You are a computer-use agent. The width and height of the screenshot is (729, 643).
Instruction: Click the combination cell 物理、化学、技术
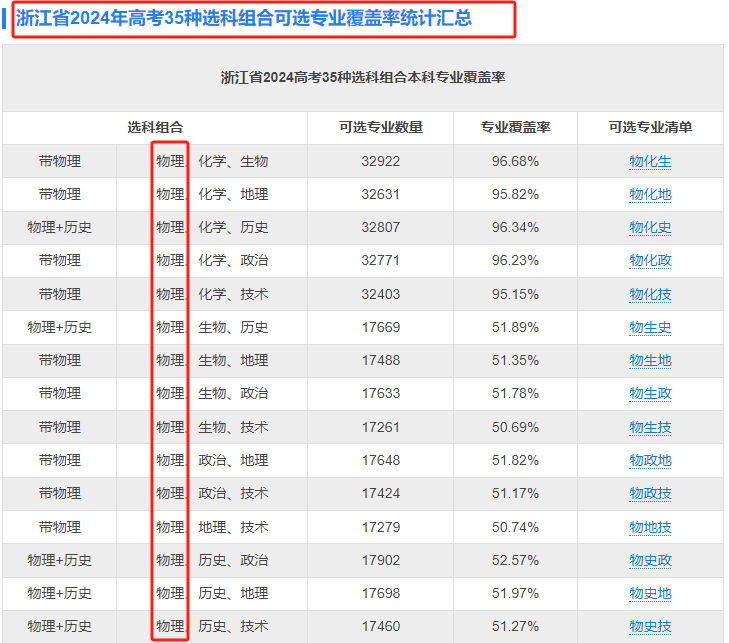coord(212,294)
